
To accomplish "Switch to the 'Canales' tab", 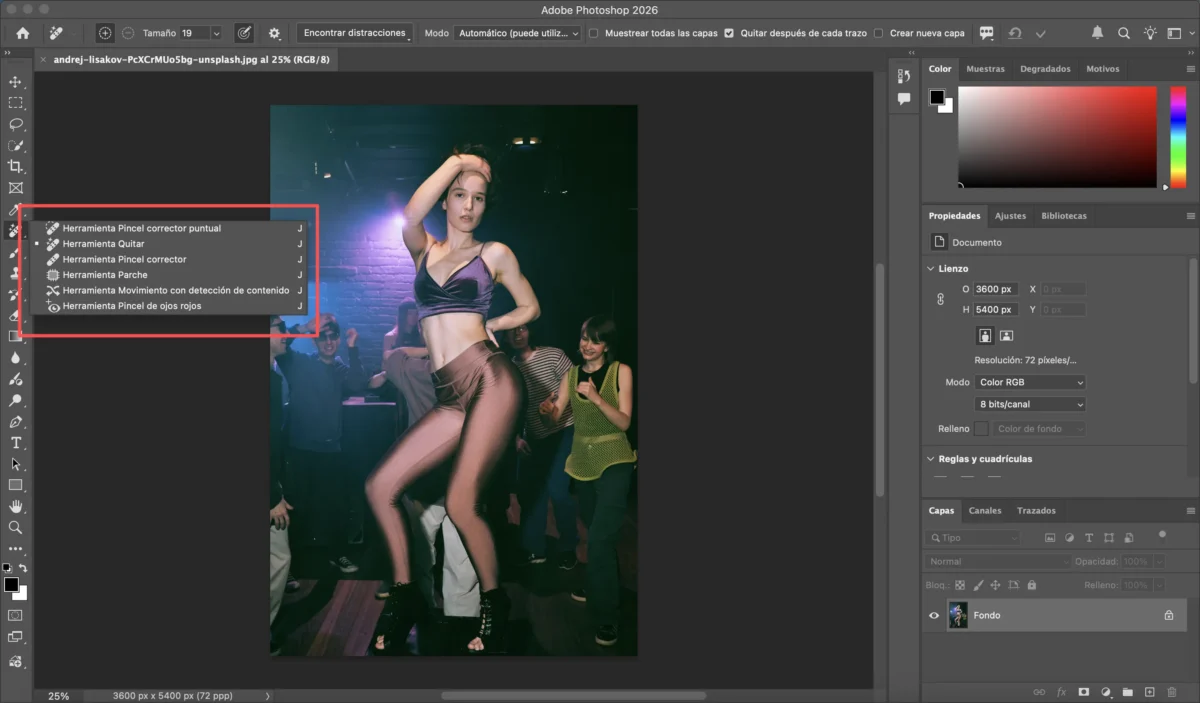I will (985, 511).
